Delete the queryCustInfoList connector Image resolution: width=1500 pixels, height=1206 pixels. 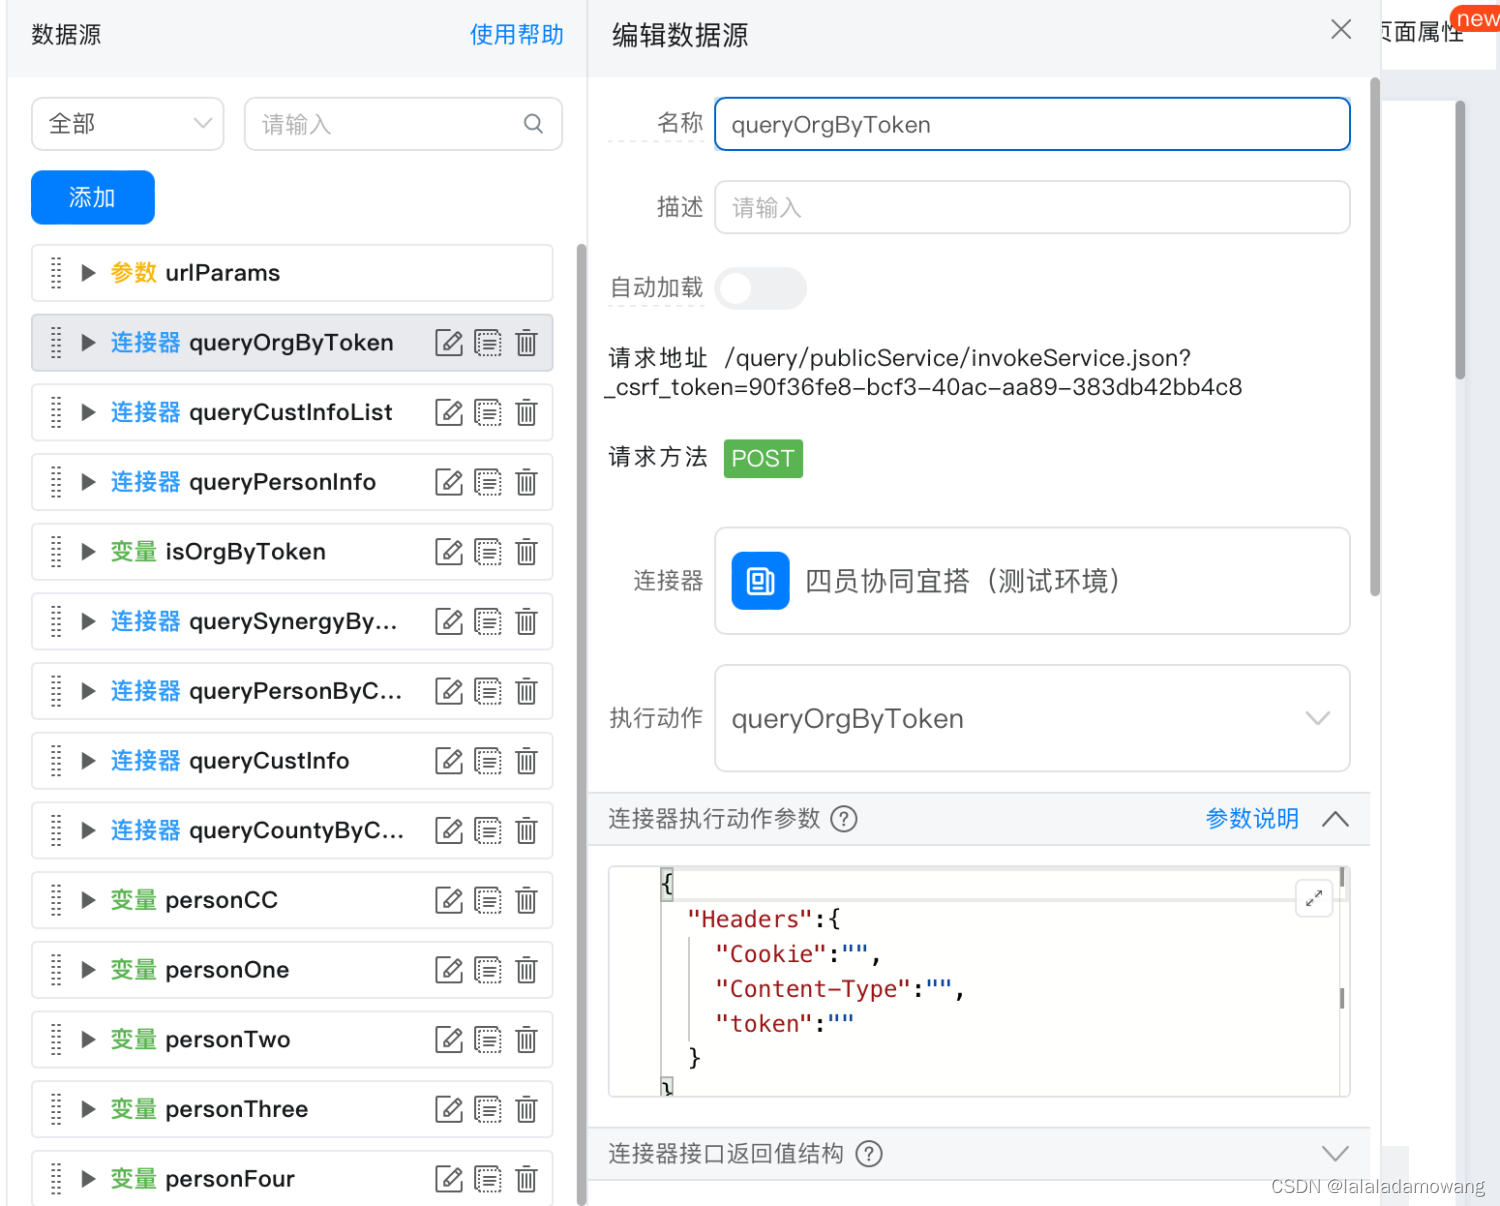526,412
